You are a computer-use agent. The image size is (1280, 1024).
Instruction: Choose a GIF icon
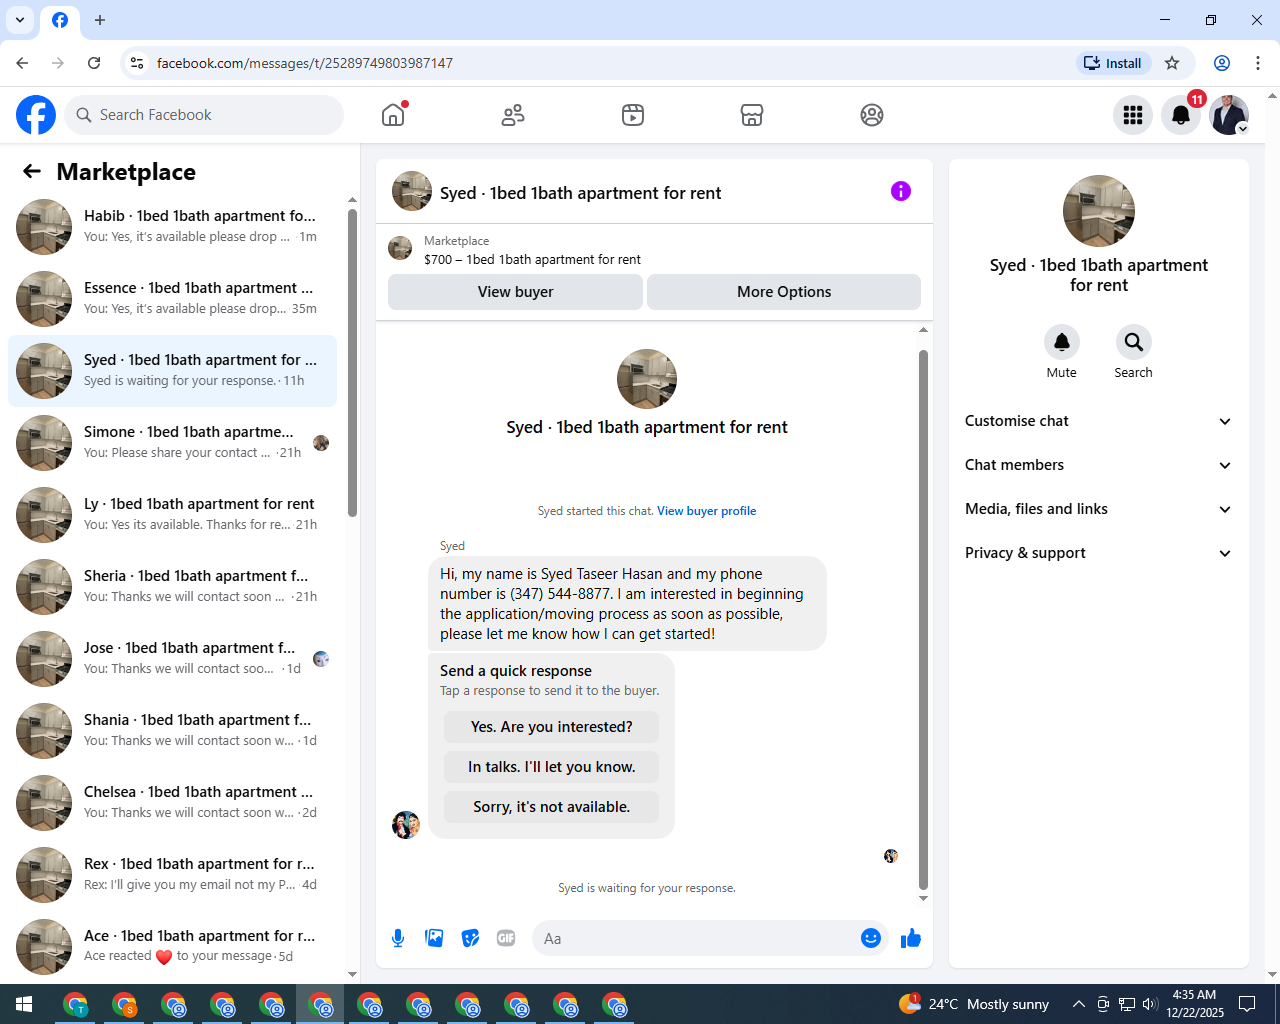(506, 938)
